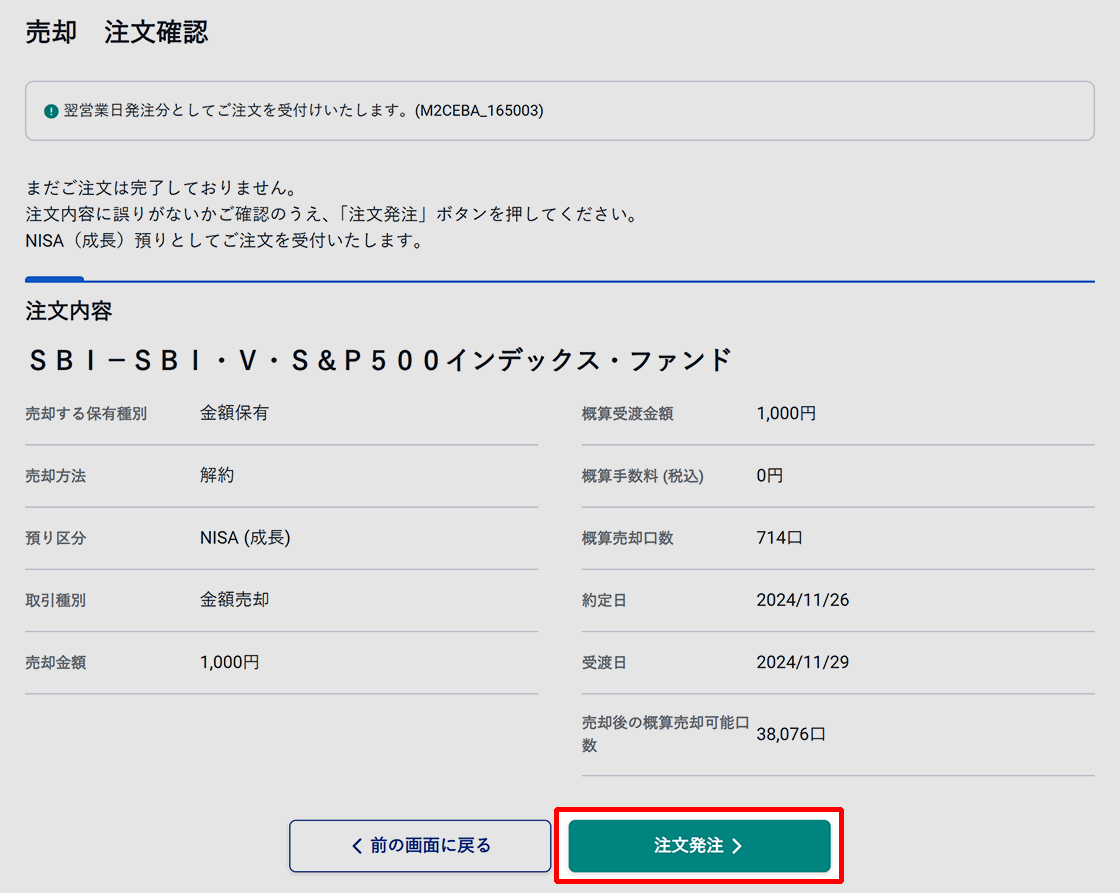Select the 概算売却口数 value 714口
Image resolution: width=1120 pixels, height=893 pixels.
(779, 537)
